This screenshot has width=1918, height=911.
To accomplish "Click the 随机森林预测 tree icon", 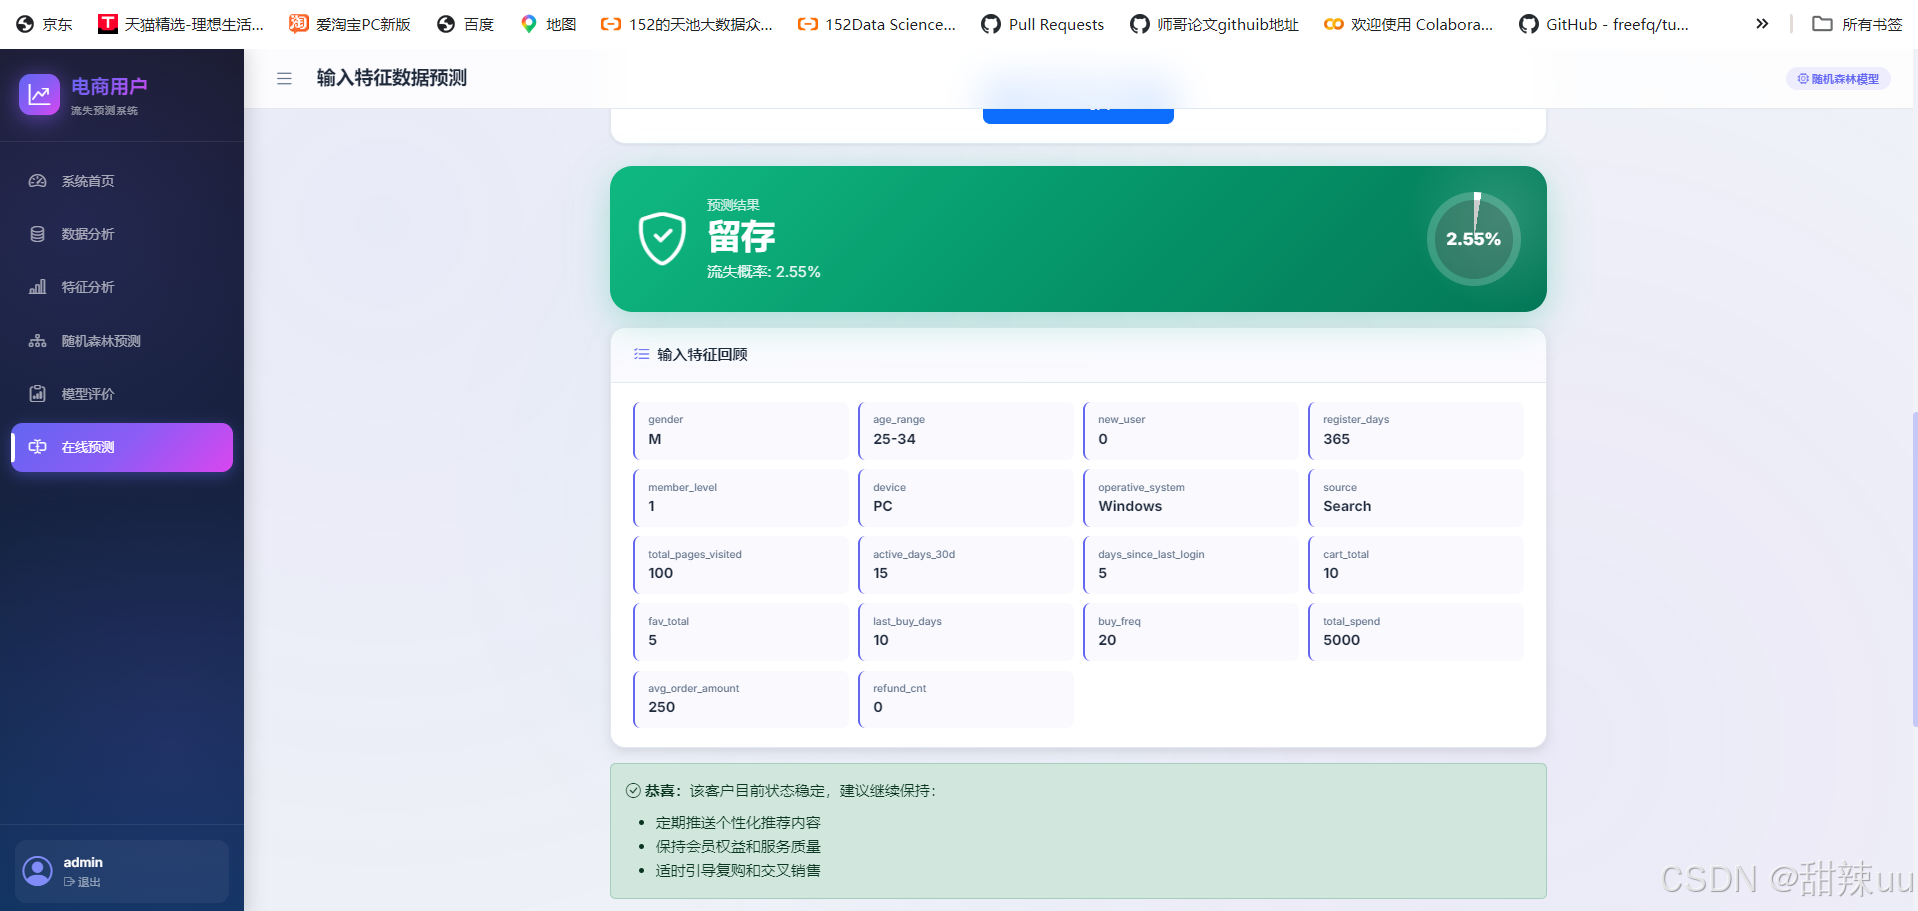I will pos(37,341).
